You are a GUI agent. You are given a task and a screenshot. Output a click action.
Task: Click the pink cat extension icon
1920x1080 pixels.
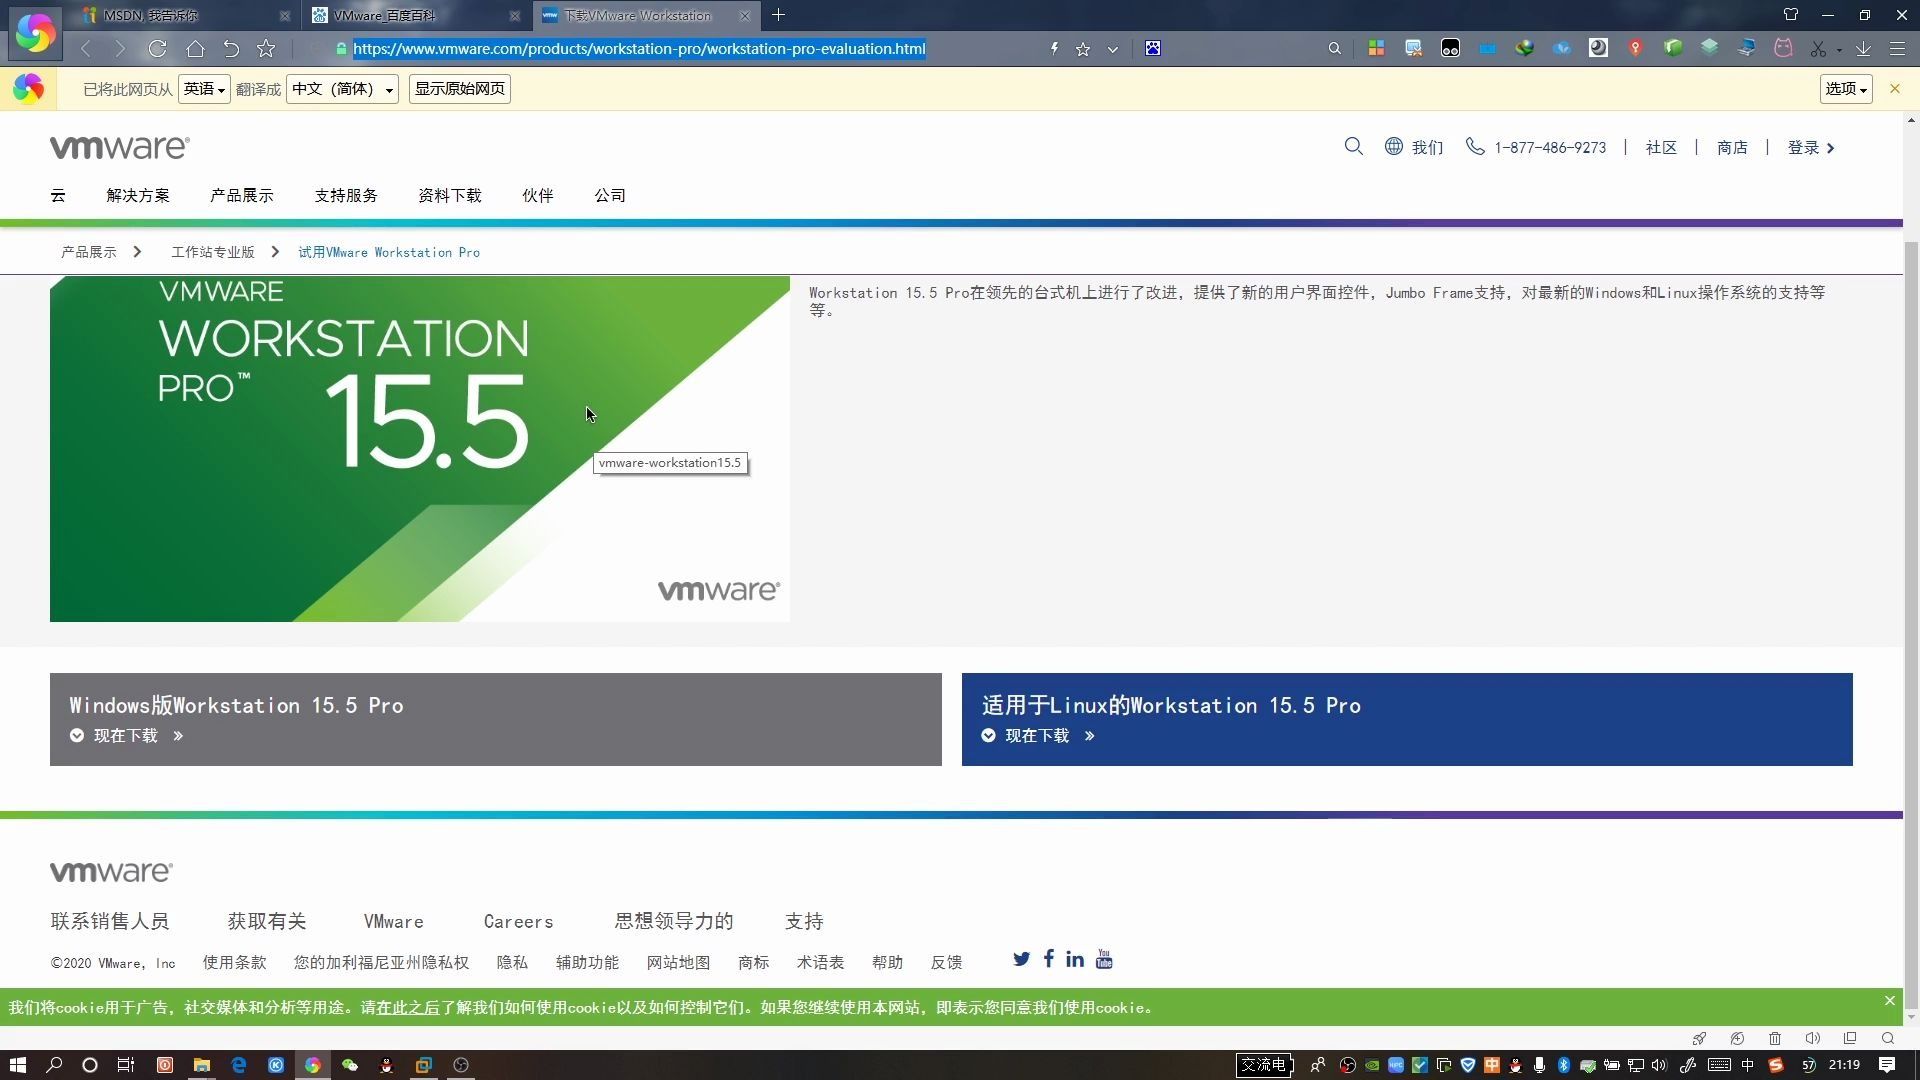click(x=1783, y=48)
